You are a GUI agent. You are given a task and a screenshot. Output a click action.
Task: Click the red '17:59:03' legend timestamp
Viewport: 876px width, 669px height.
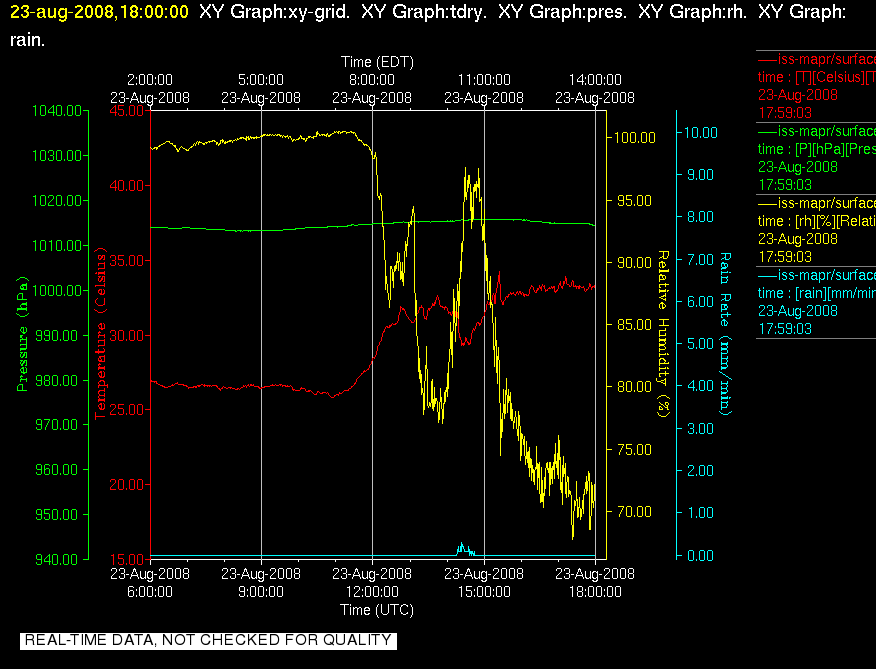tap(785, 113)
